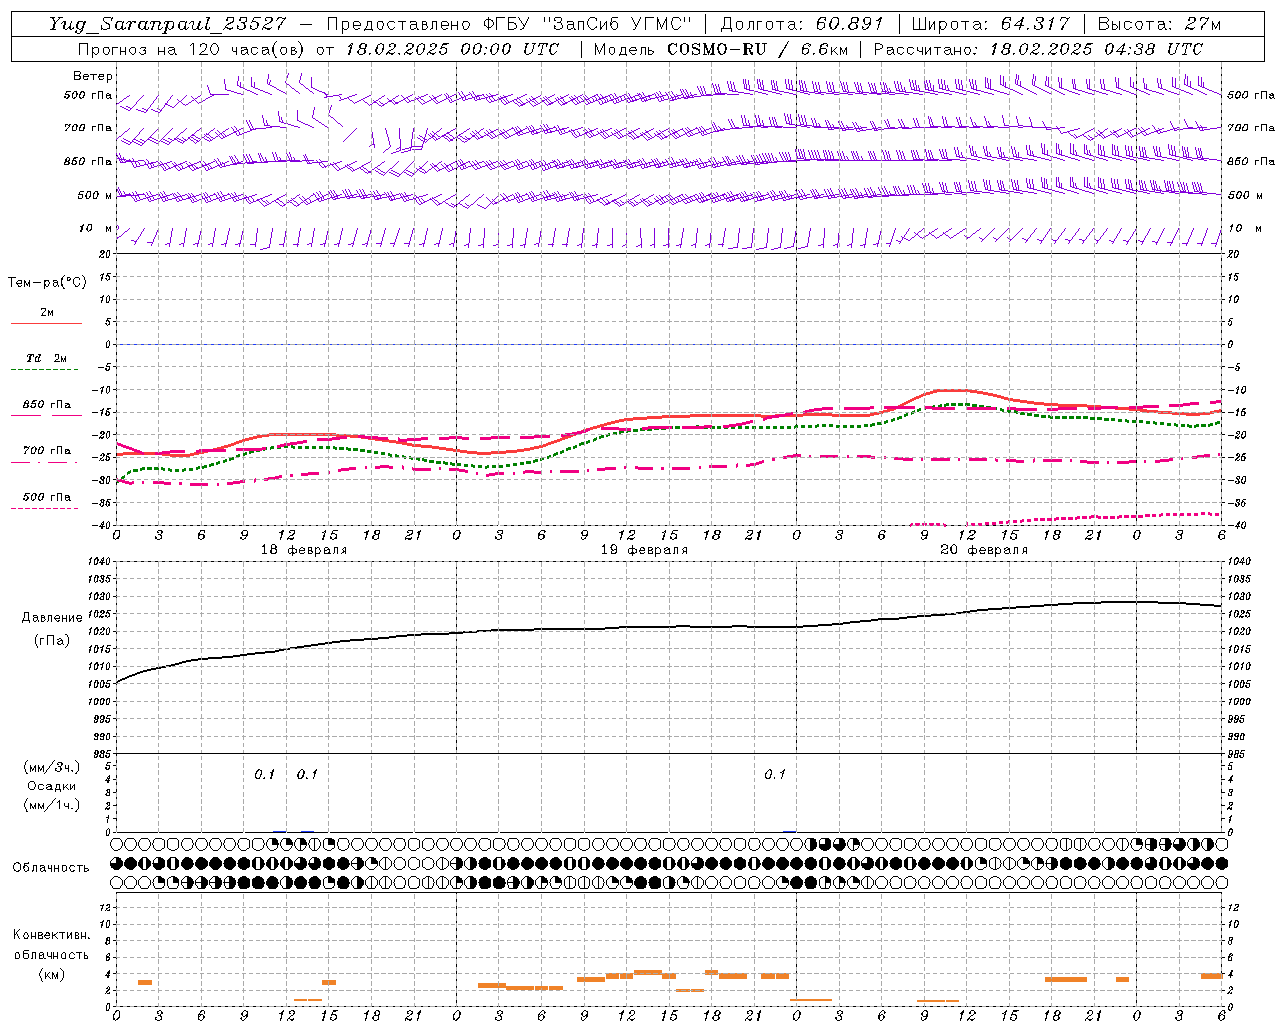The image size is (1280, 1024).
Task: Click the '500 м' wind level label
Action: (x=96, y=195)
